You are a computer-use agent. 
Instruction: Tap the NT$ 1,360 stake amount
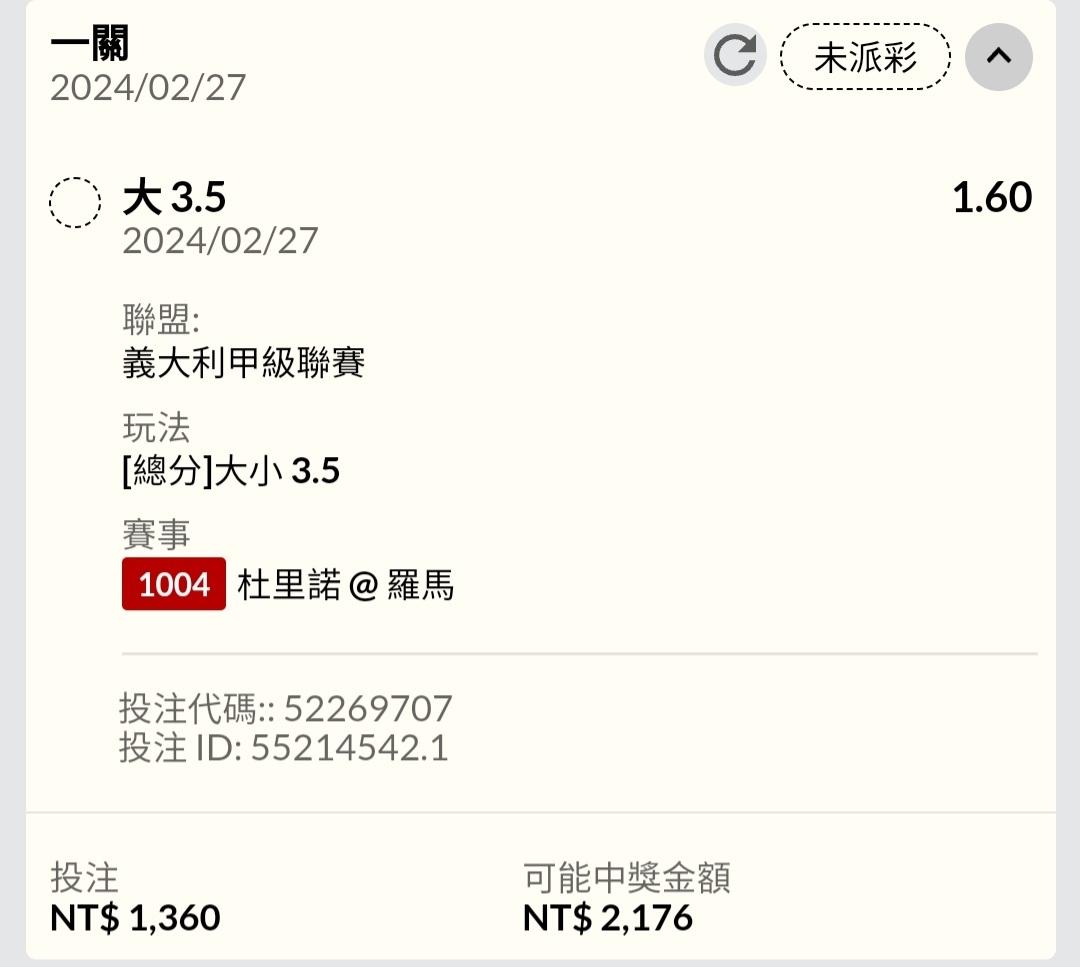pyautogui.click(x=135, y=917)
